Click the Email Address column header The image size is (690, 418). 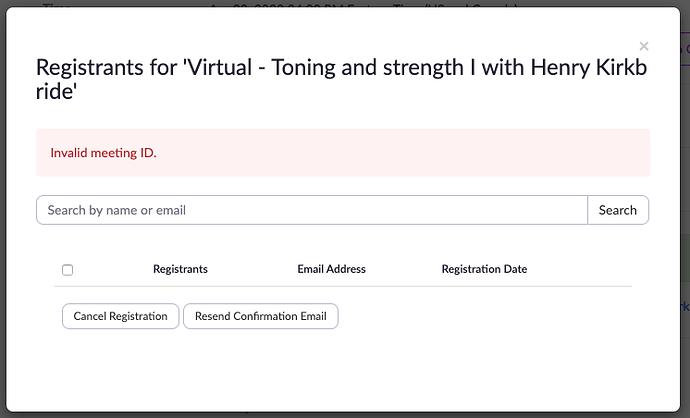(x=331, y=269)
